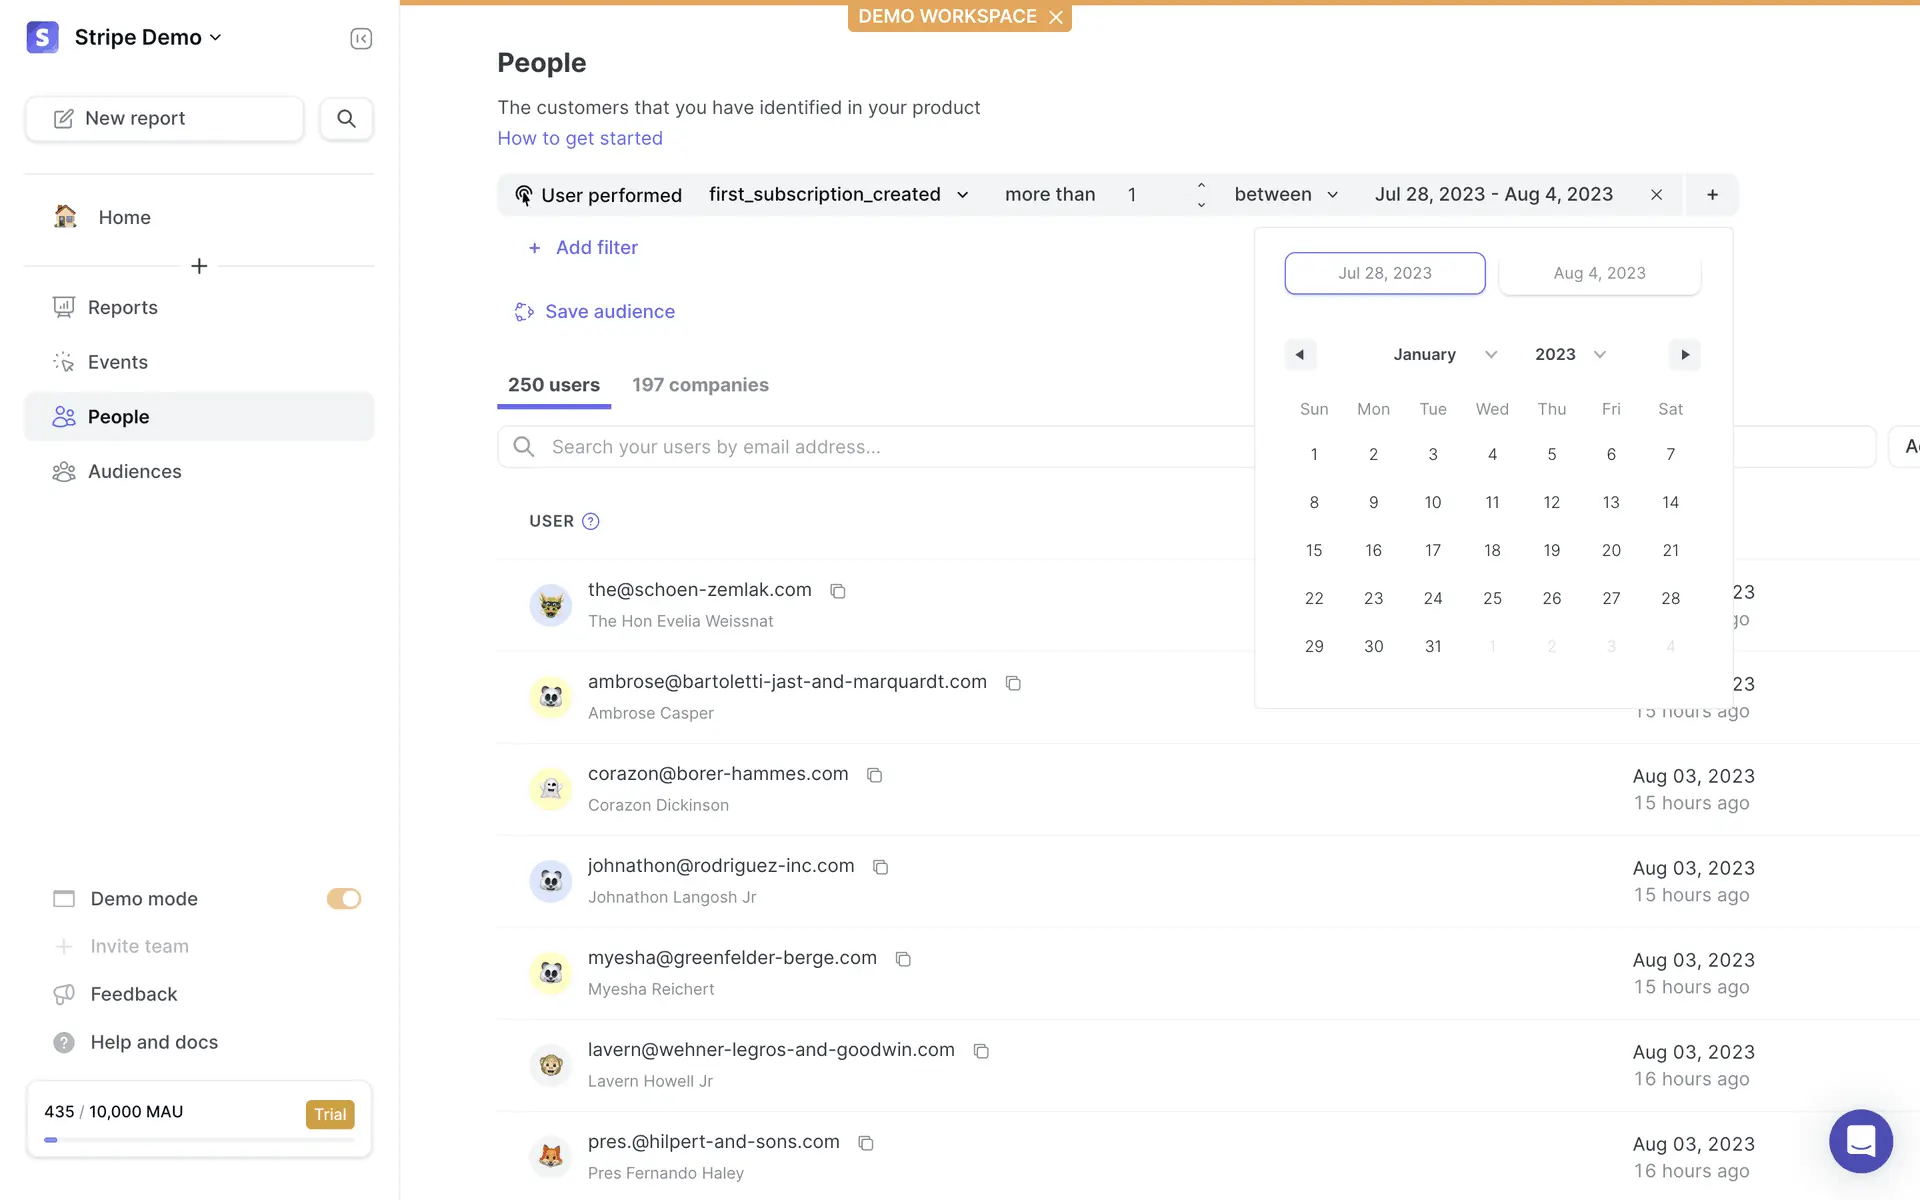The height and width of the screenshot is (1200, 1920).
Task: Open the USER column help icon
Action: (x=591, y=521)
